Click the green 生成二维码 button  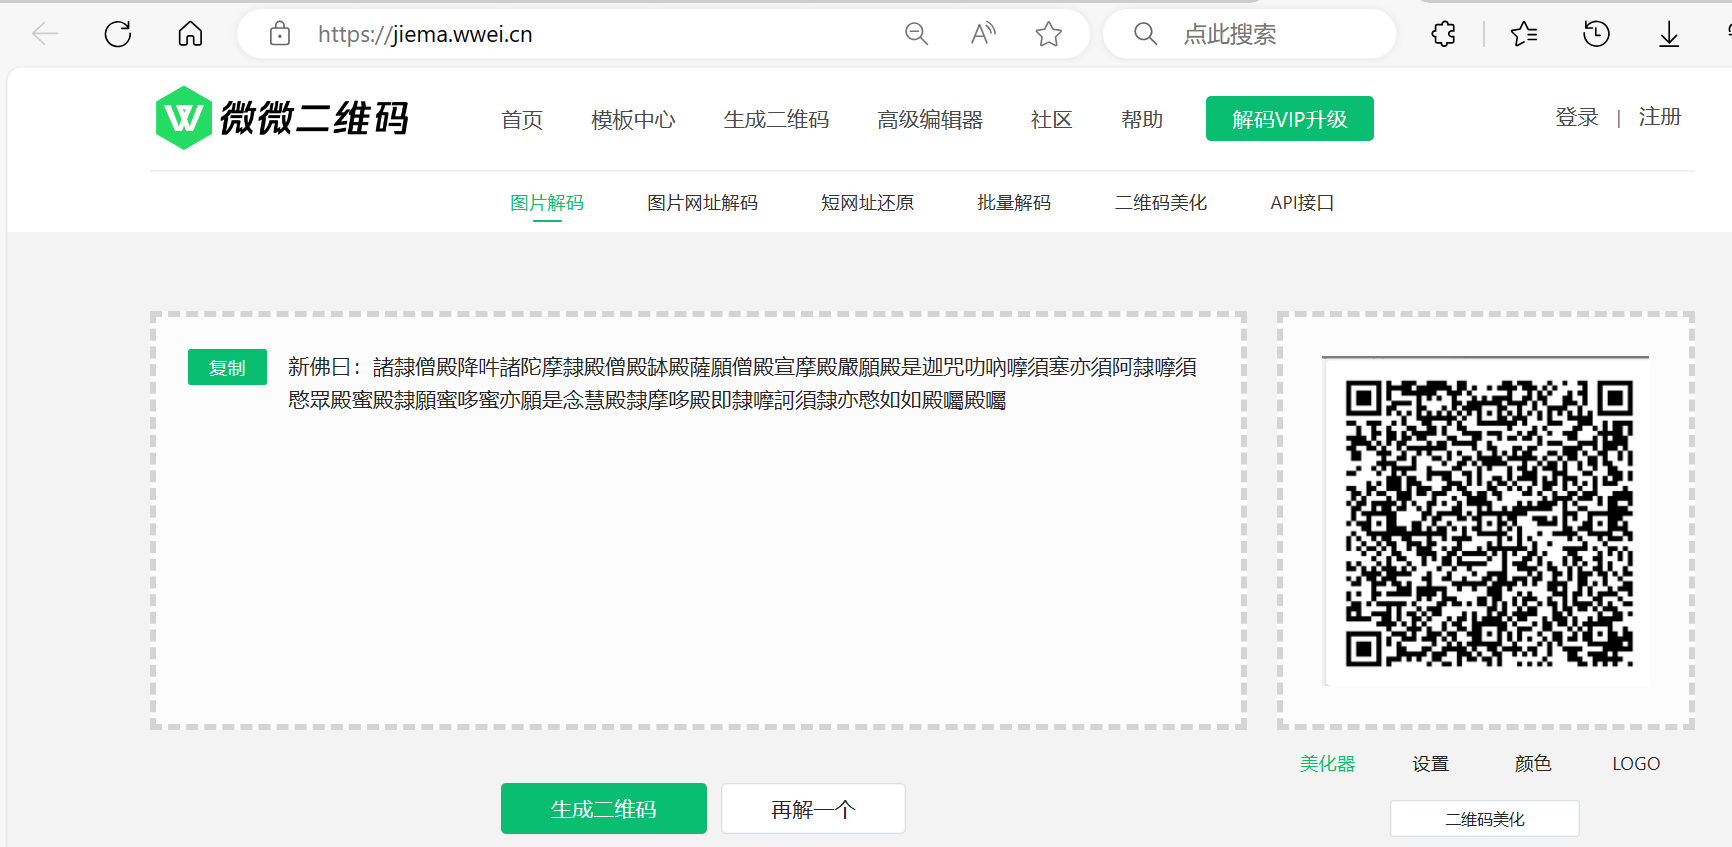click(604, 808)
